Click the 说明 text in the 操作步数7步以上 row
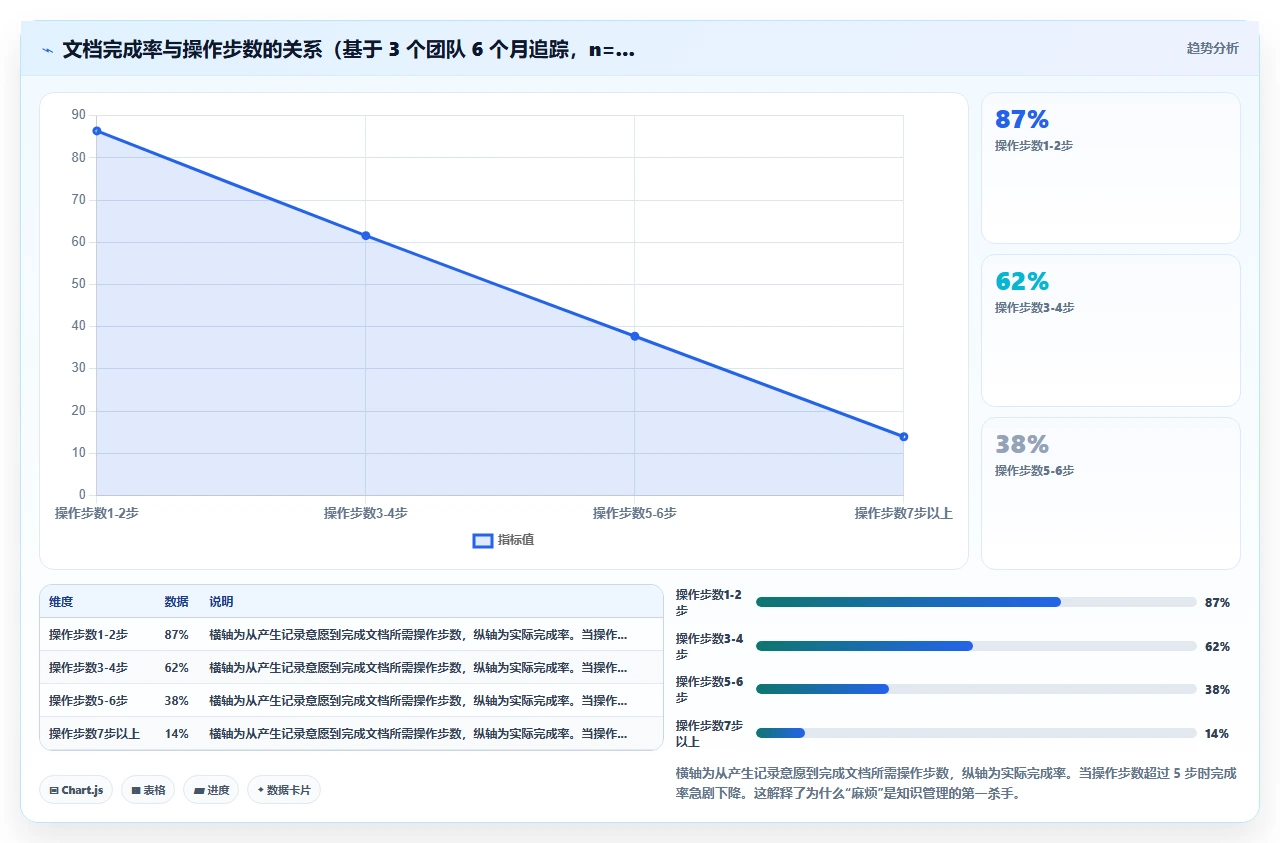 pyautogui.click(x=418, y=734)
